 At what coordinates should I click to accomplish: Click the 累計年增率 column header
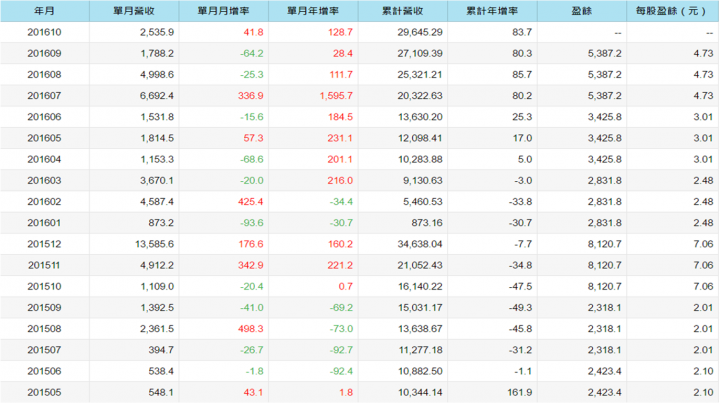point(492,11)
